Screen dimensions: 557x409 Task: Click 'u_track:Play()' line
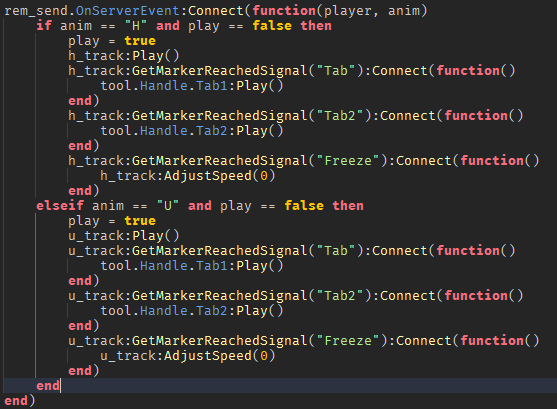point(124,236)
